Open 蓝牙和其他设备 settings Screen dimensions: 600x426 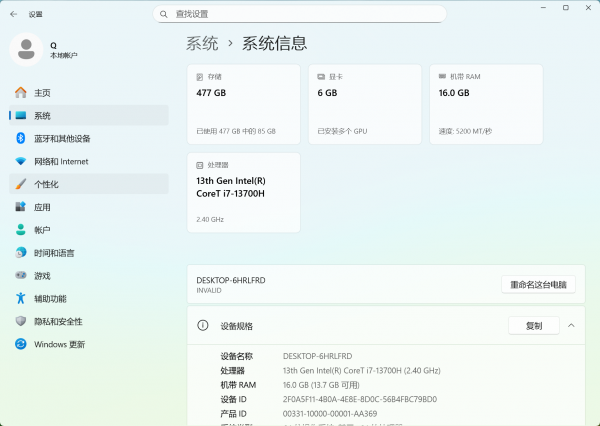89,138
